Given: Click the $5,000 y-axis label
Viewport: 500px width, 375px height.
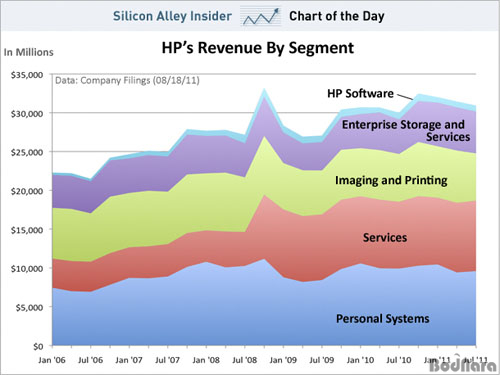Looking at the screenshot, I should click(29, 307).
